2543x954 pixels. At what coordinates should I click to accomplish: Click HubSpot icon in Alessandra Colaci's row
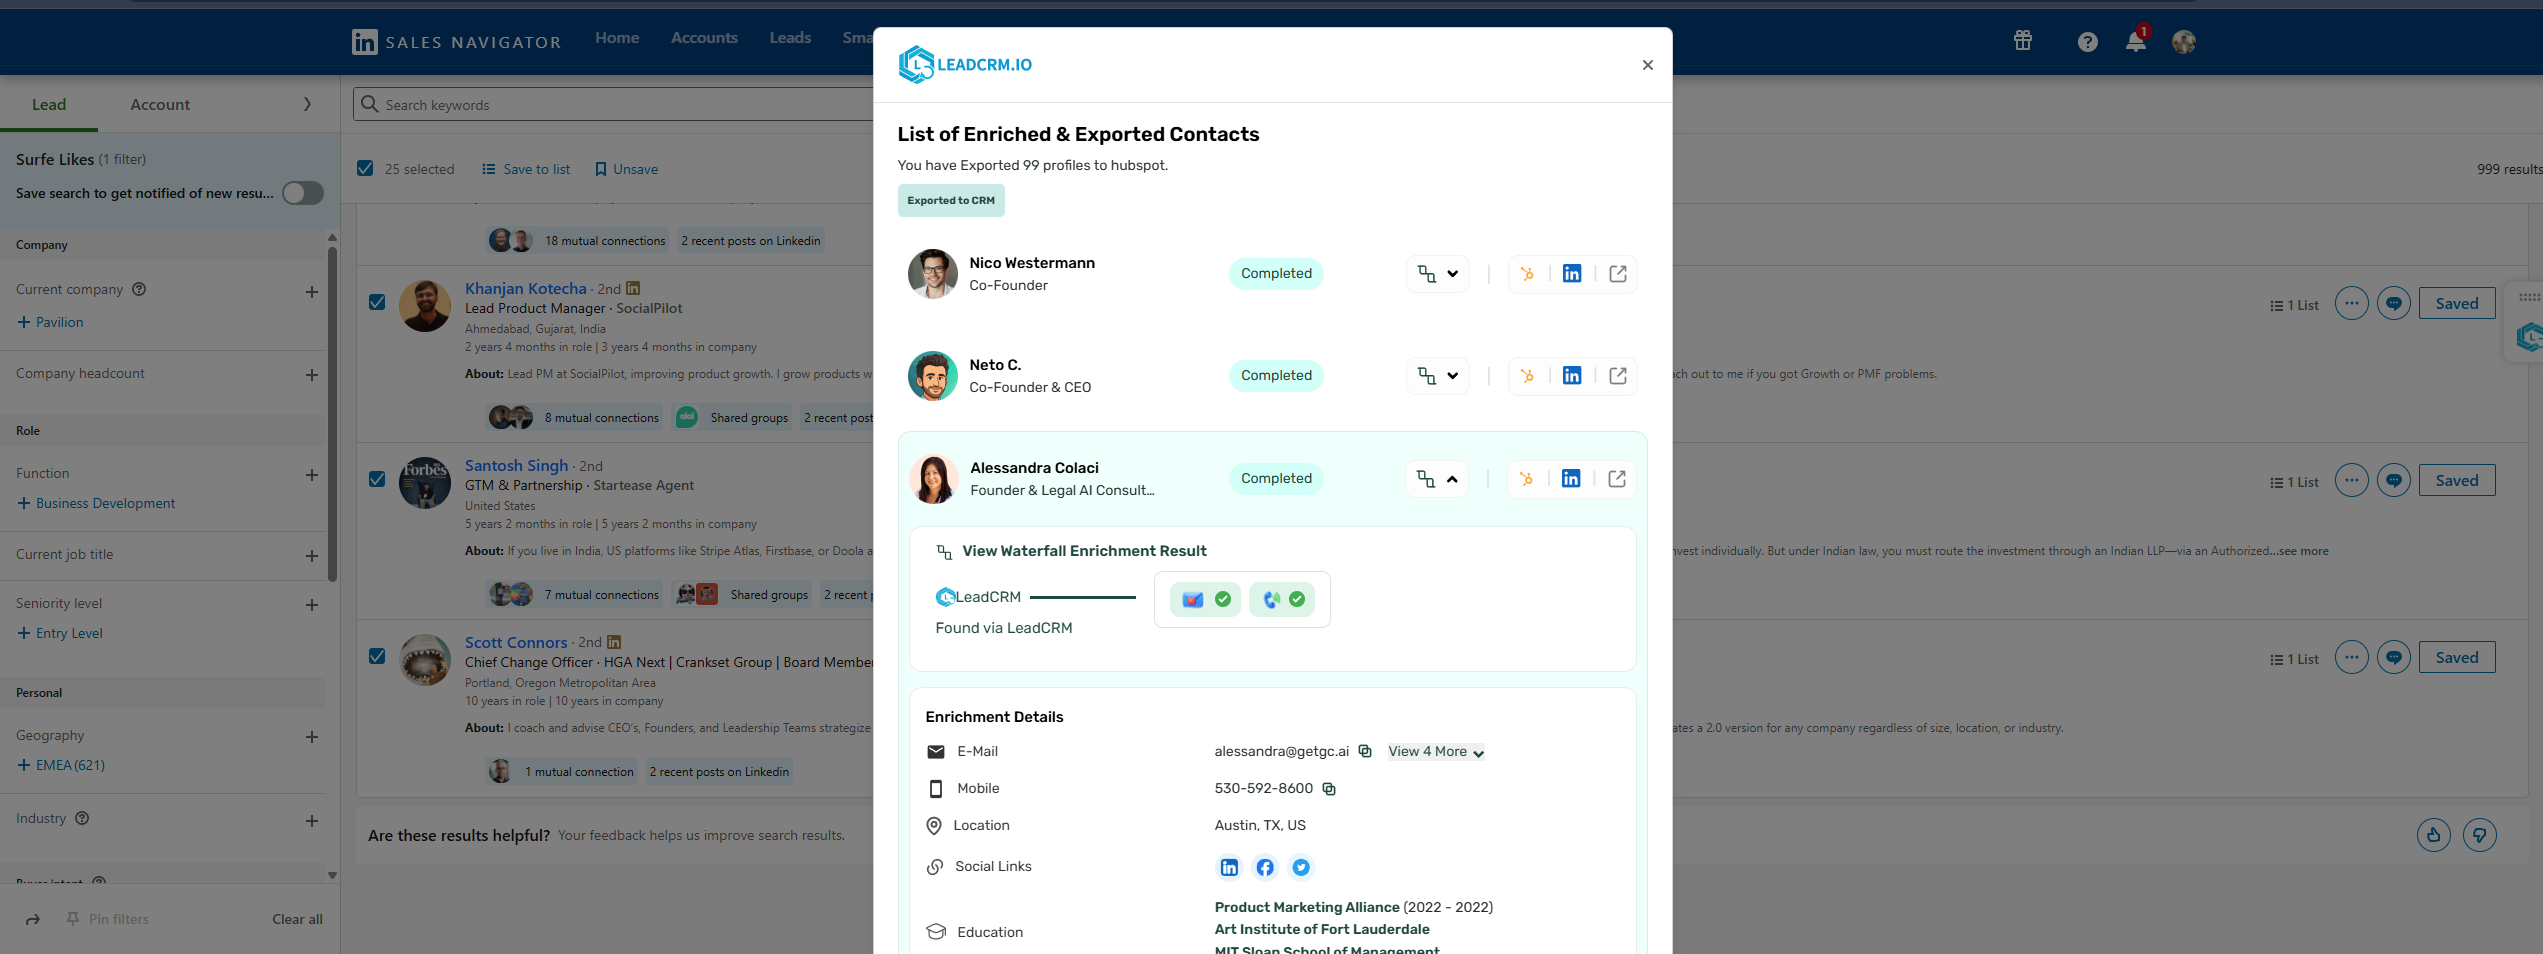(x=1526, y=479)
